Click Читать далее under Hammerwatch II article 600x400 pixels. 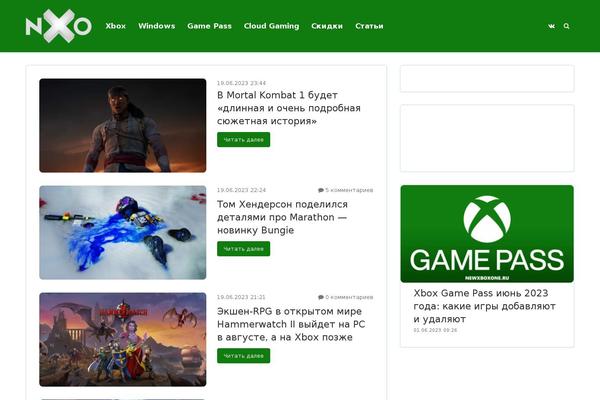pos(243,356)
